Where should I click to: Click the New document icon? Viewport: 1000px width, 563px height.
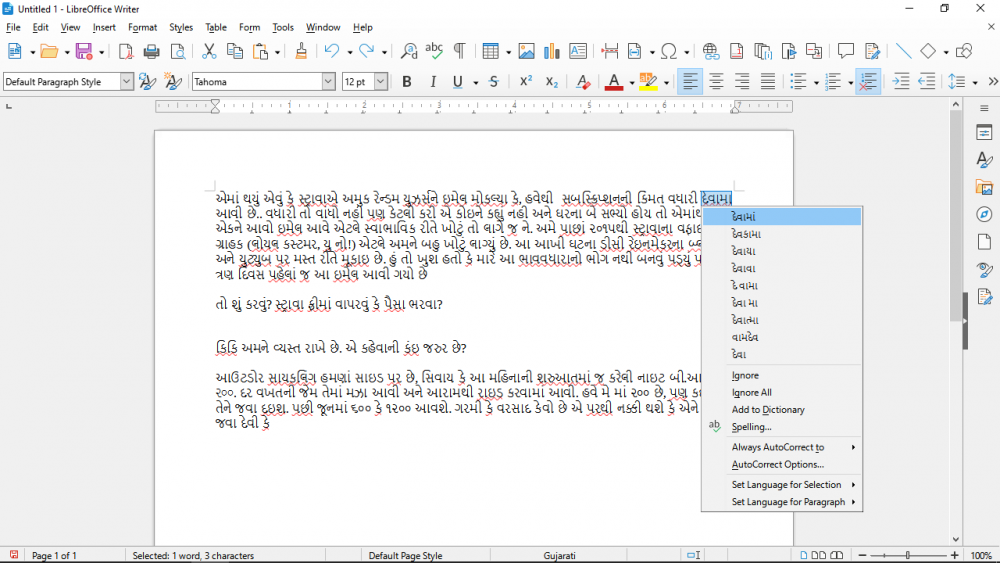14,51
